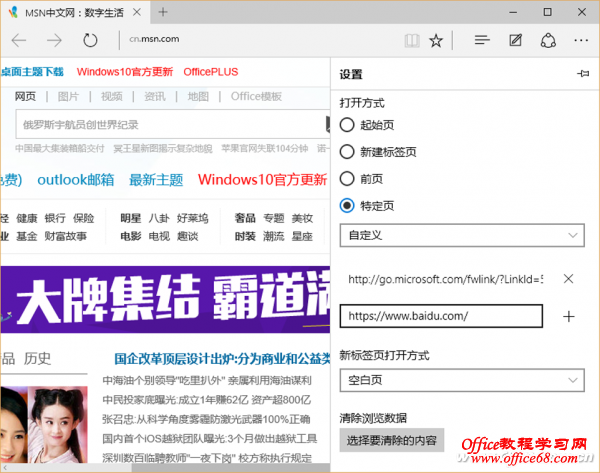Open the 健康 category link
Viewport: 600px width, 473px height.
pyautogui.click(x=26, y=218)
